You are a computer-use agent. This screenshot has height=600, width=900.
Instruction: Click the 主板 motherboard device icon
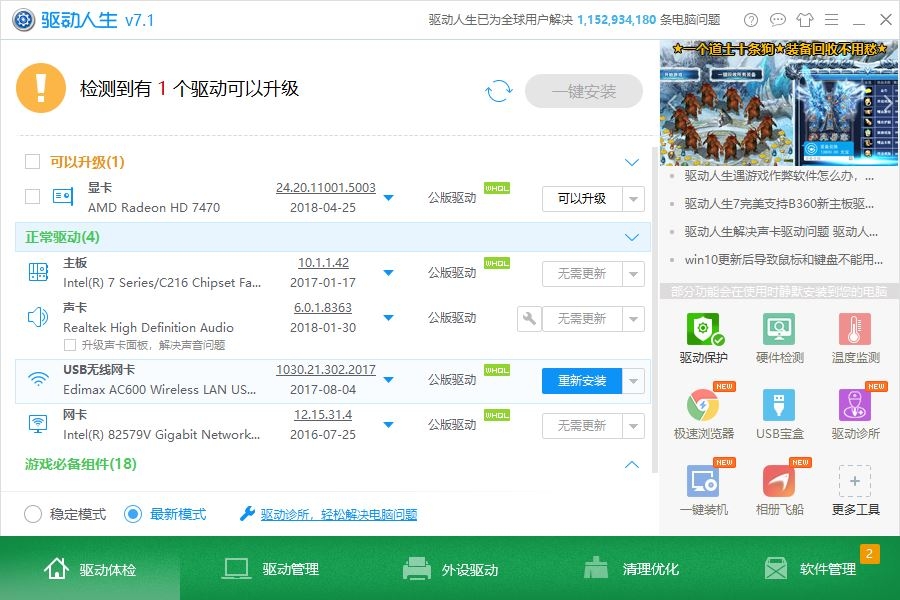tap(38, 272)
